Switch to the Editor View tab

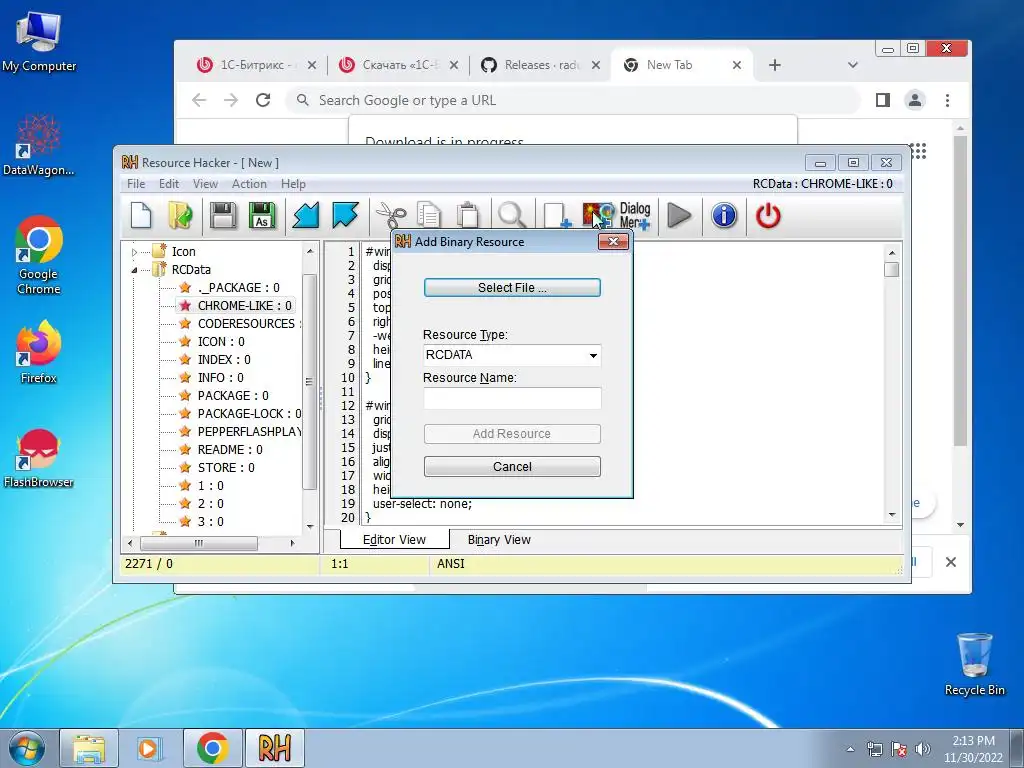[394, 540]
